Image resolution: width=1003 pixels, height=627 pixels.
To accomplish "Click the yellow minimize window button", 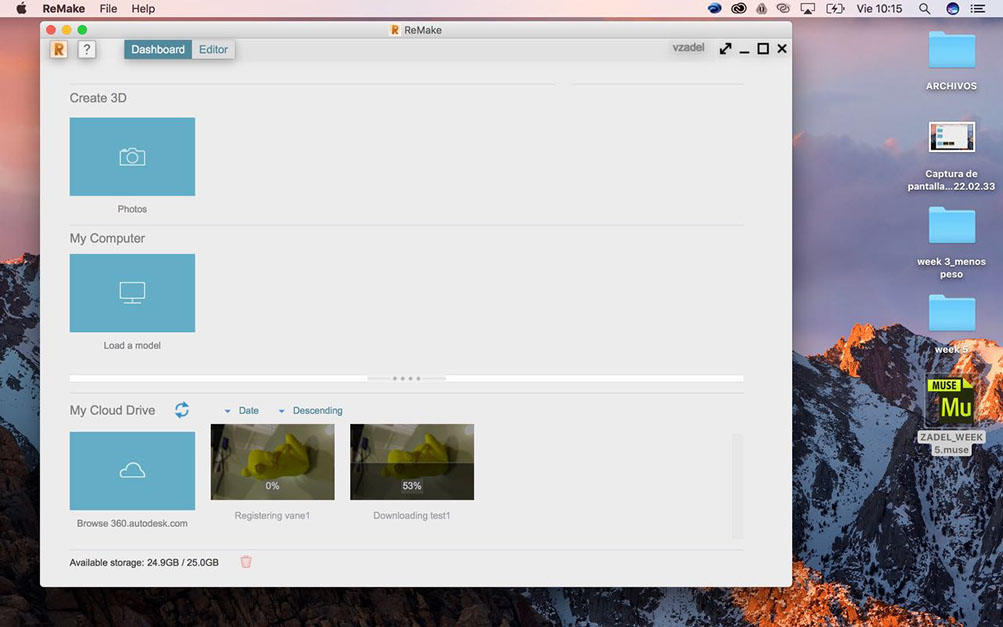I will 67,29.
